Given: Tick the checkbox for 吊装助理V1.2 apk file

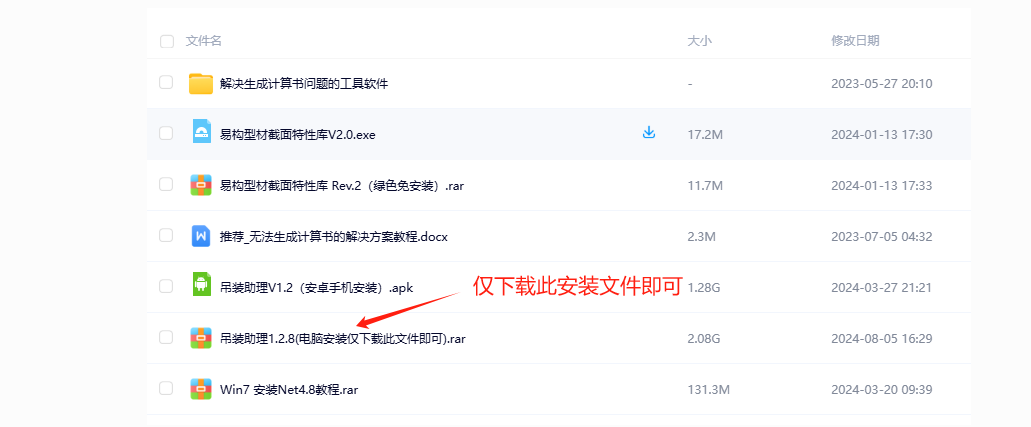Looking at the screenshot, I should point(166,286).
